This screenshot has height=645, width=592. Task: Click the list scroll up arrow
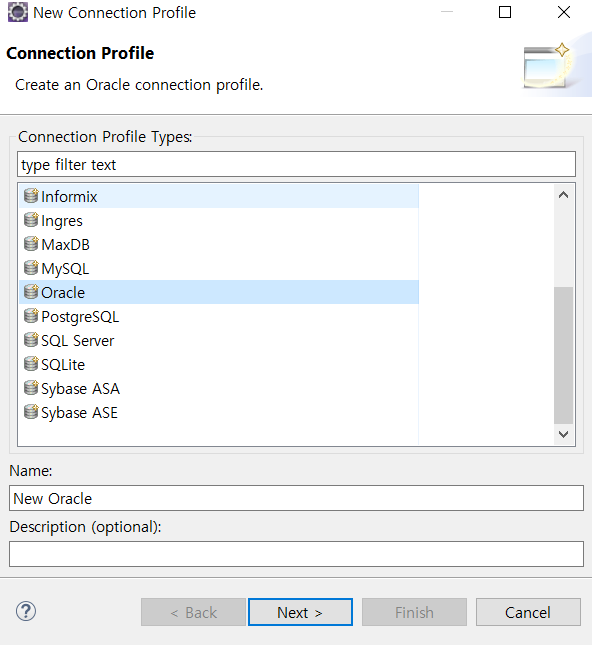pos(564,195)
